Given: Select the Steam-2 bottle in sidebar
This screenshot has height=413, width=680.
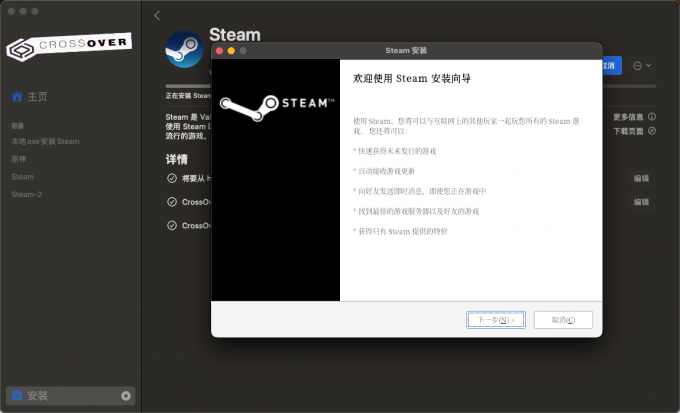Looking at the screenshot, I should pos(26,194).
